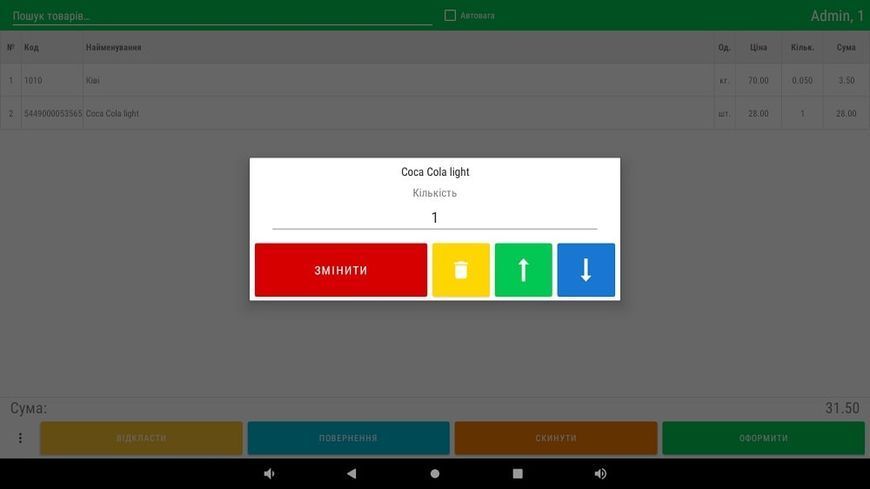Click the ОФОРМИТИ button
The width and height of the screenshot is (870, 489).
(x=763, y=438)
